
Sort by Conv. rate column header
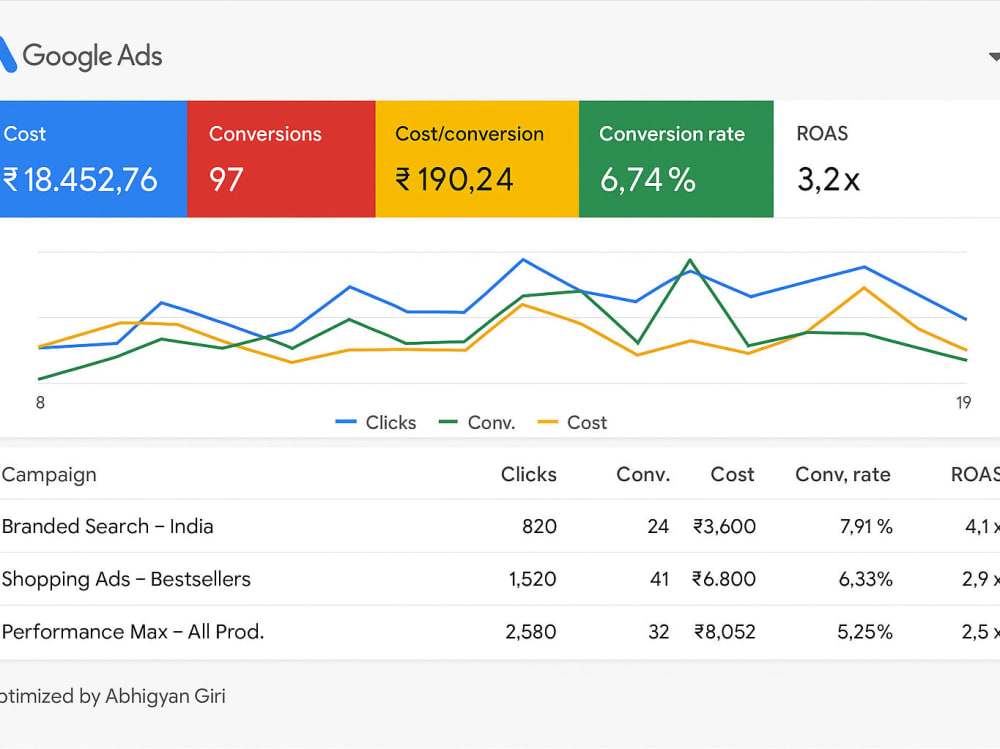tap(842, 474)
